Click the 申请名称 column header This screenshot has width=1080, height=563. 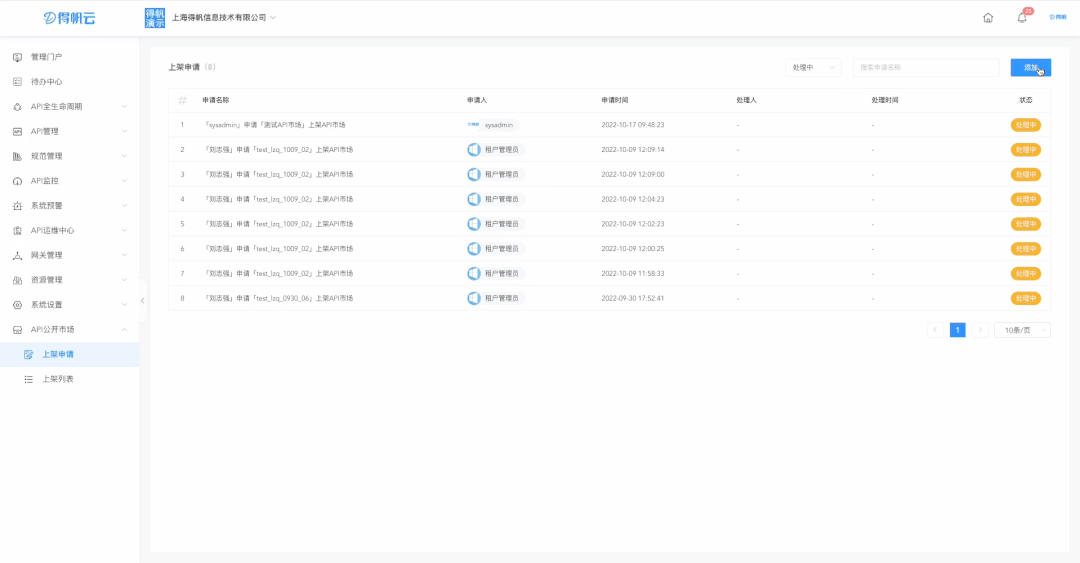click(216, 101)
